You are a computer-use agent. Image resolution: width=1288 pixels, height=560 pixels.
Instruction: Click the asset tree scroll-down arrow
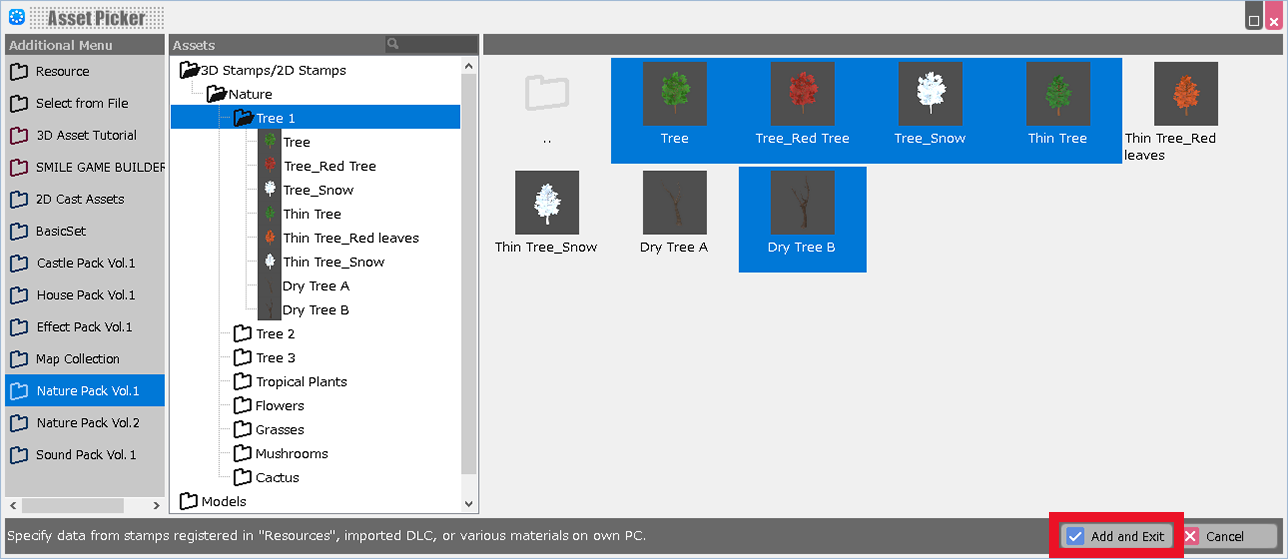[x=469, y=505]
